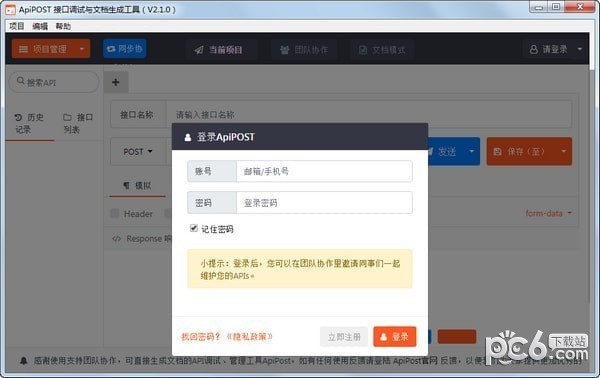Viewport: 600px width, 378px height.
Task: Toggle the 记住密码 checkbox
Action: tap(194, 228)
